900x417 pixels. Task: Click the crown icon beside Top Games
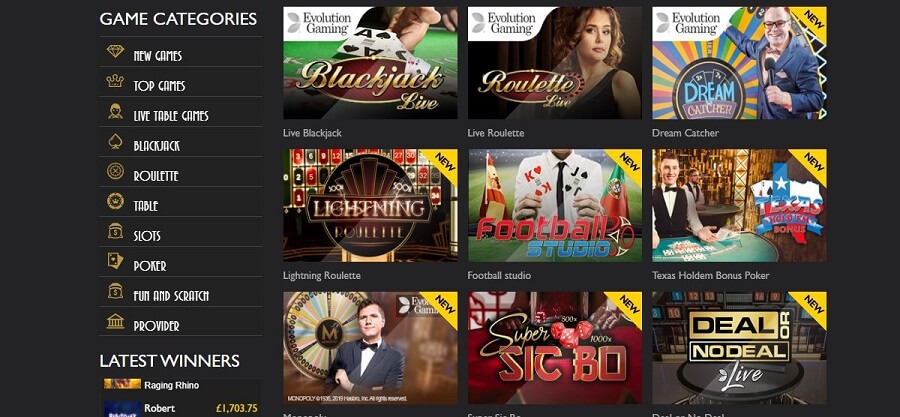pyautogui.click(x=115, y=81)
